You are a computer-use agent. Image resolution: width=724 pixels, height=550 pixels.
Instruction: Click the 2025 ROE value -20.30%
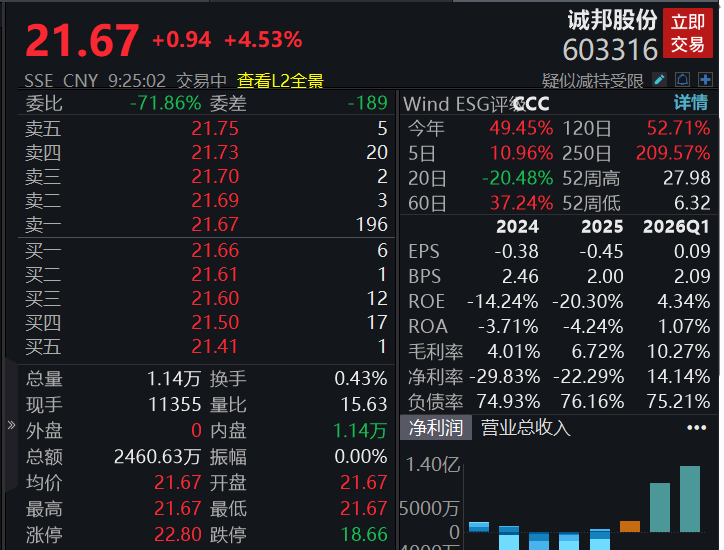[x=588, y=302]
